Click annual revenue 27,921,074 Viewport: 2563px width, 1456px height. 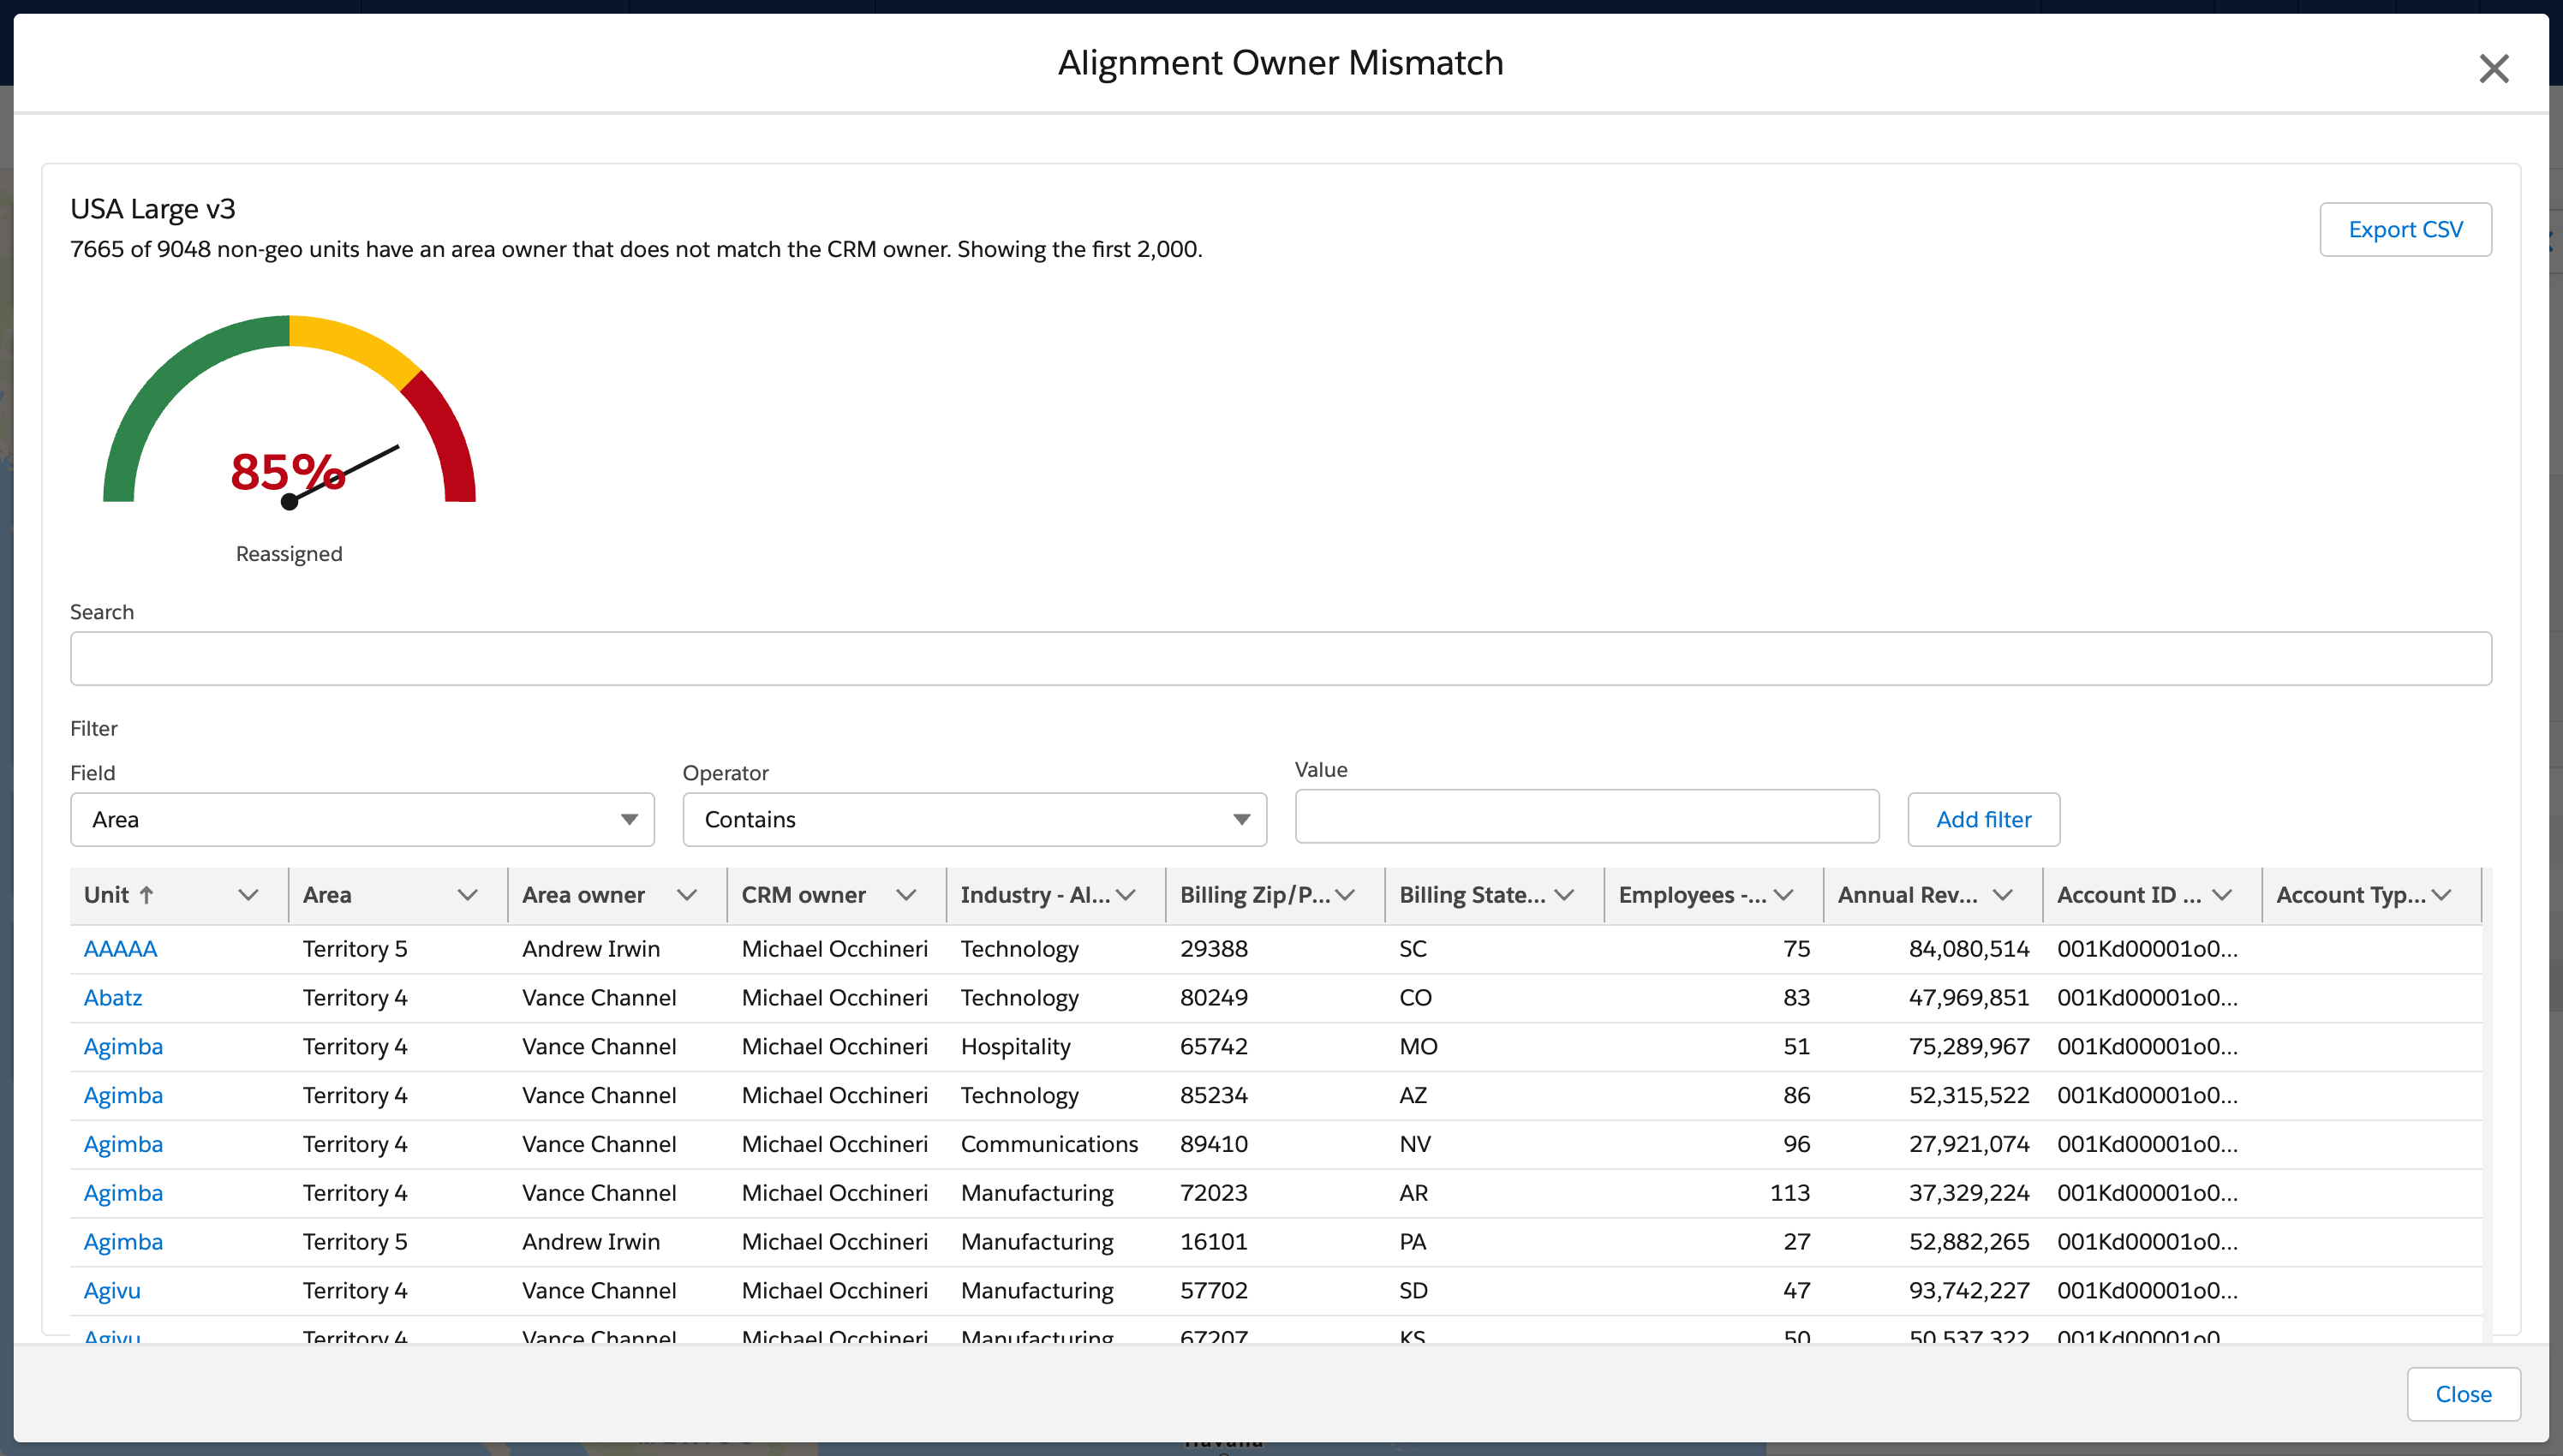coord(1968,1145)
